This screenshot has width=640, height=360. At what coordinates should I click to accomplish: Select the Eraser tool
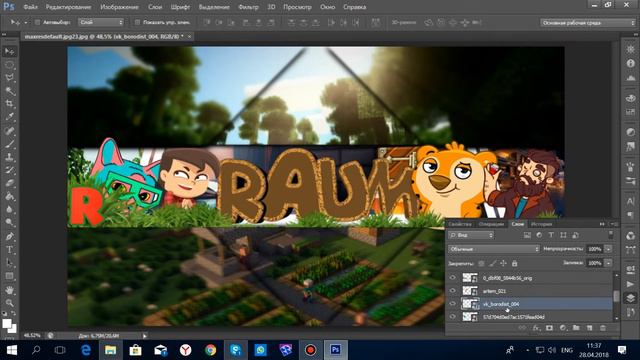pyautogui.click(x=9, y=183)
